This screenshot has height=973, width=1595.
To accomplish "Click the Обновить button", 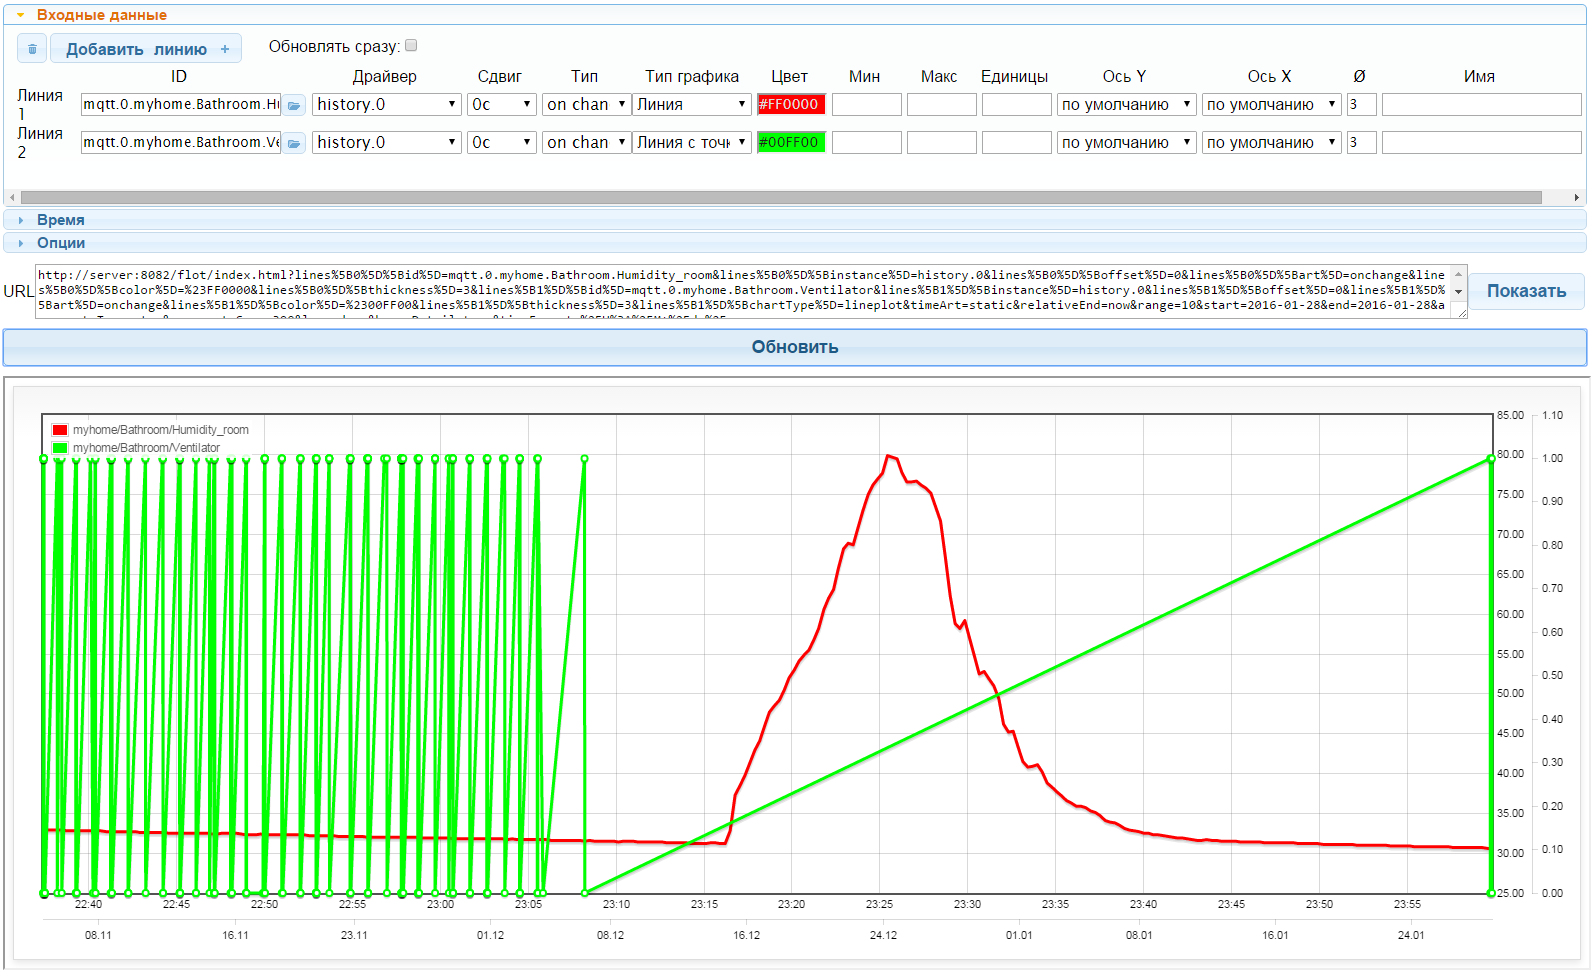I will tap(795, 347).
